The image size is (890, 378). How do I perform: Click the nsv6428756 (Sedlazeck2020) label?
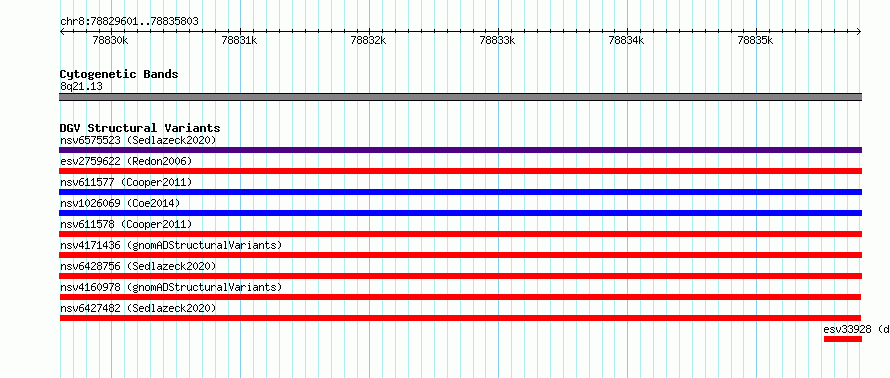point(138,266)
